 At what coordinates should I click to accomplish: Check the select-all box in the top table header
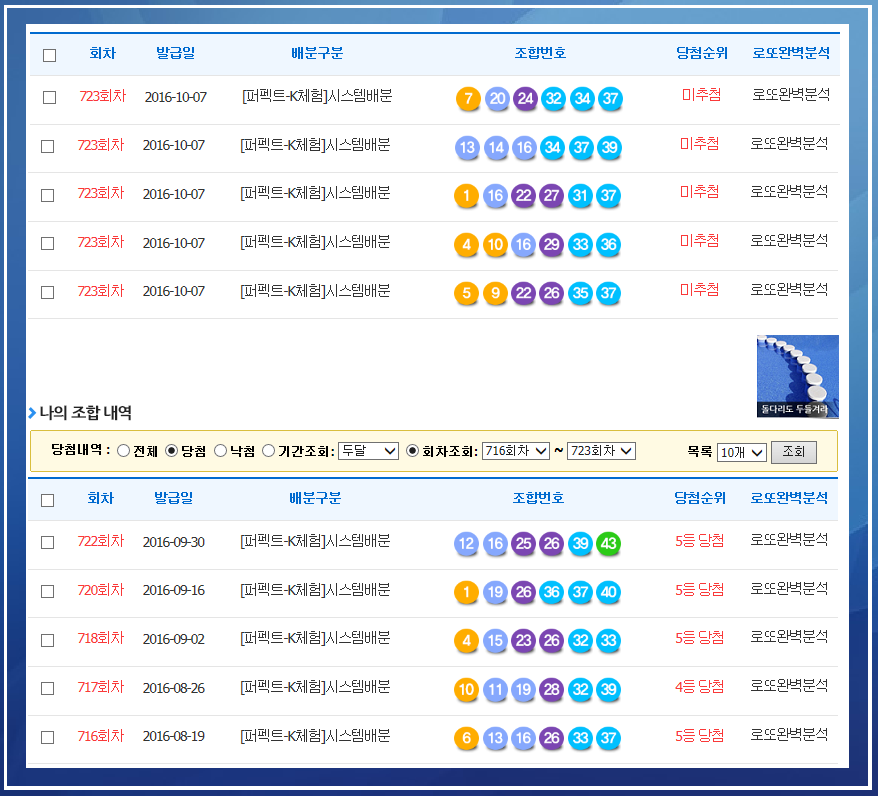[49, 55]
